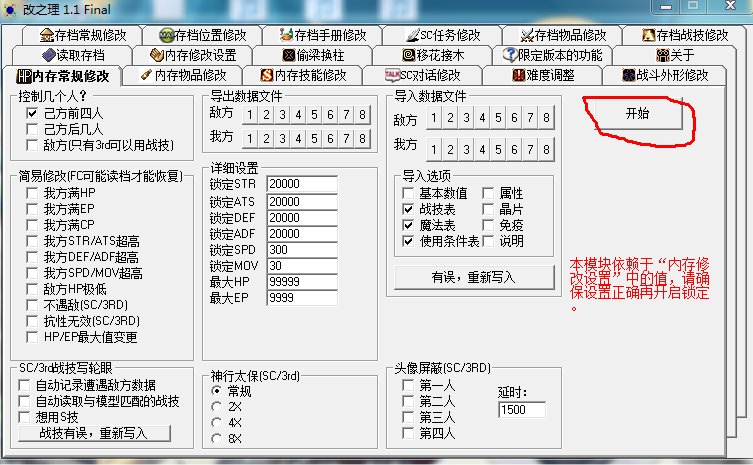
Task: Click the TALK icon of SC对话修改
Action: [x=392, y=75]
